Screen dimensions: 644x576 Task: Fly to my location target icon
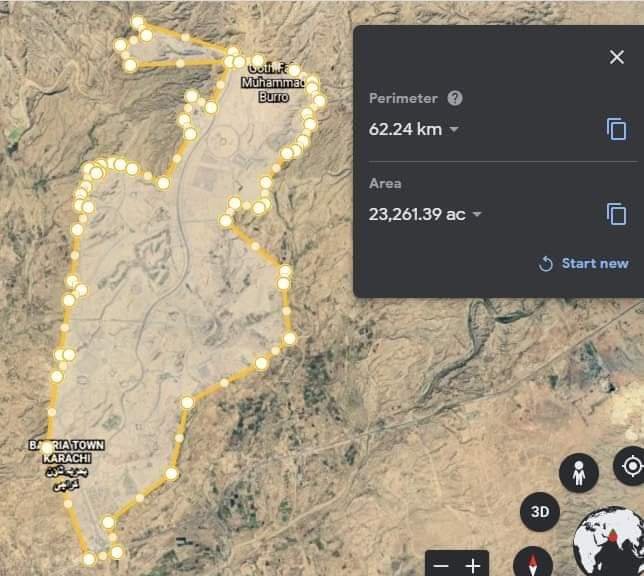pos(631,466)
